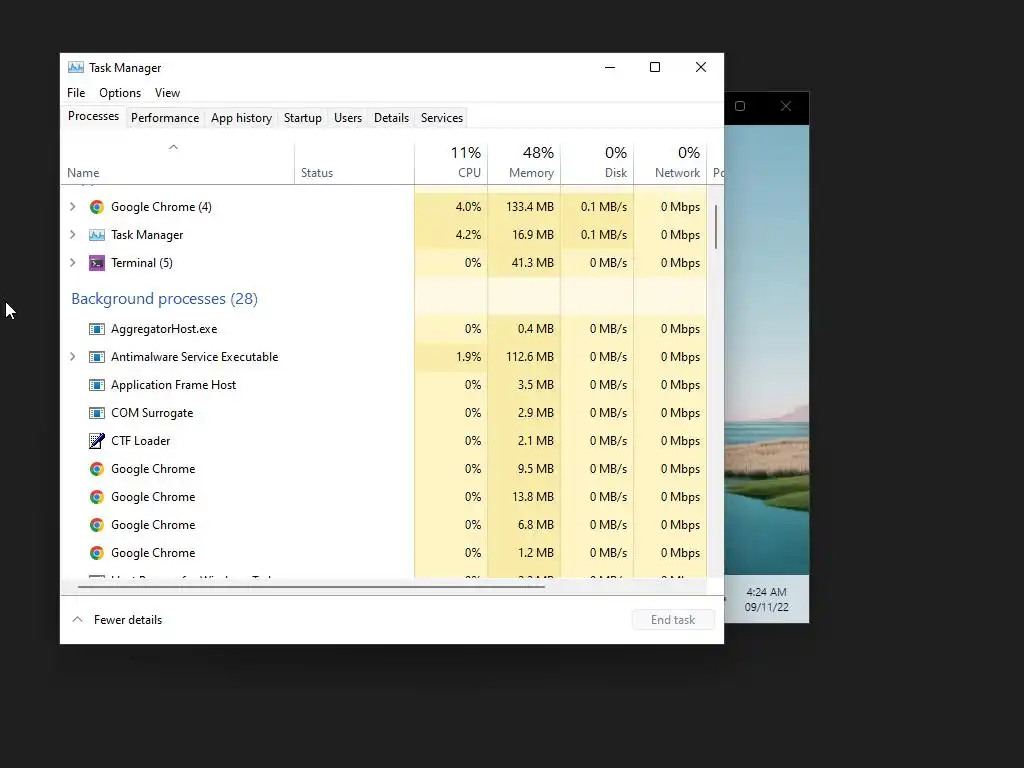Click the 1.9% CPU value
The width and height of the screenshot is (1024, 768).
(x=468, y=357)
